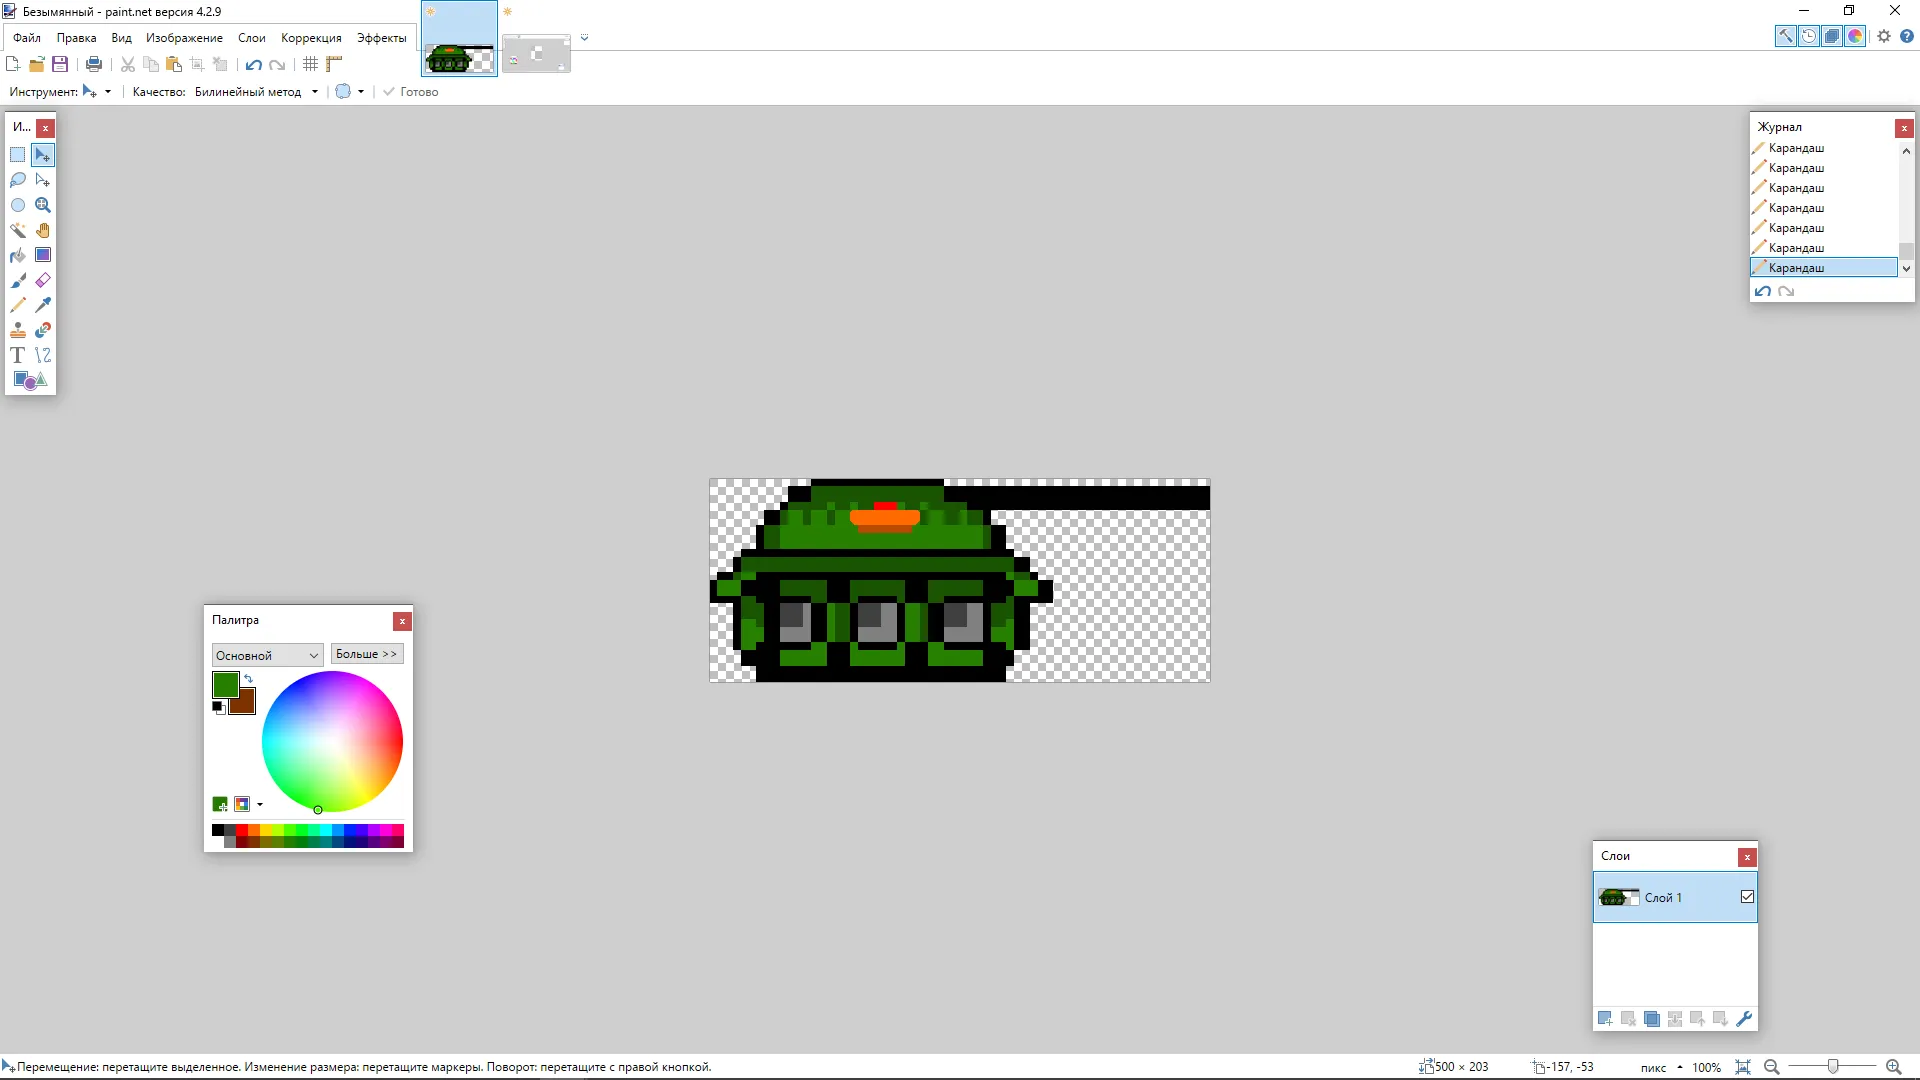Open the Изображение menu
This screenshot has width=1920, height=1080.
184,38
